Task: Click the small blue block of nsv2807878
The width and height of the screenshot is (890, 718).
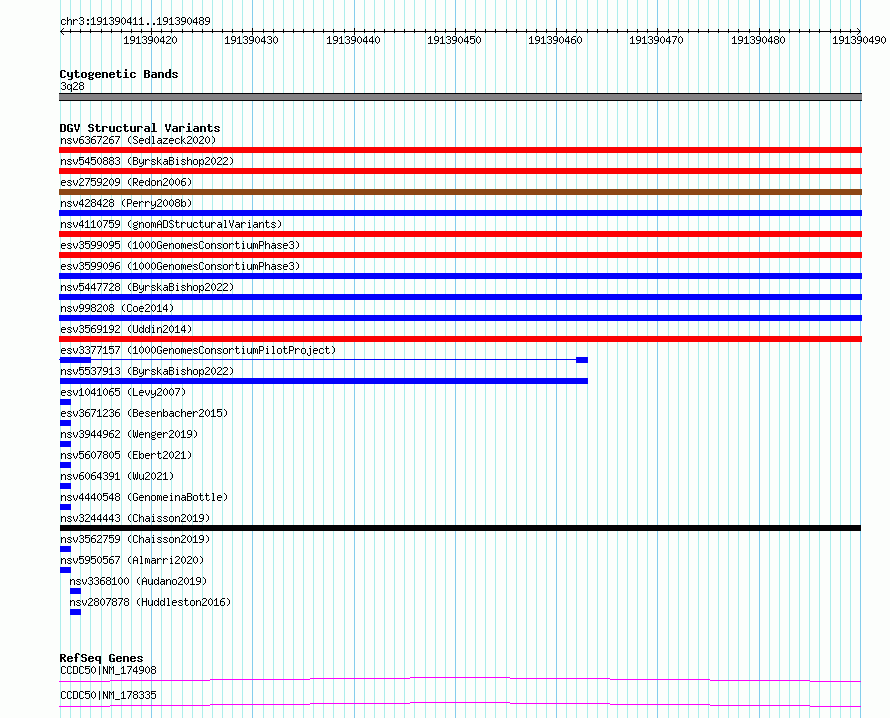Action: pyautogui.click(x=75, y=612)
